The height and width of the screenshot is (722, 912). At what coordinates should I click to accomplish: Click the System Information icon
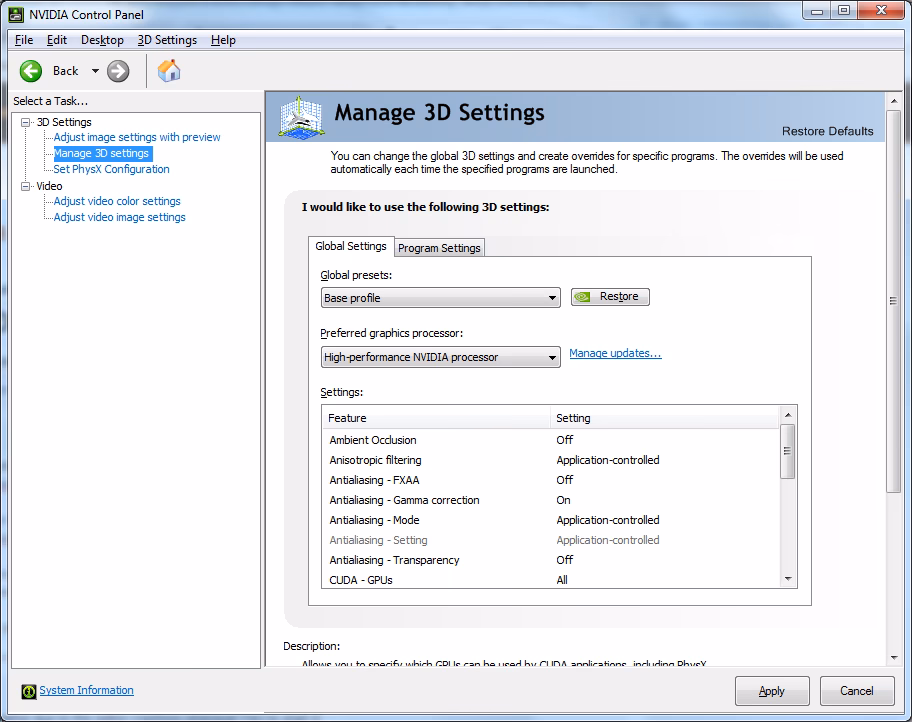click(28, 691)
